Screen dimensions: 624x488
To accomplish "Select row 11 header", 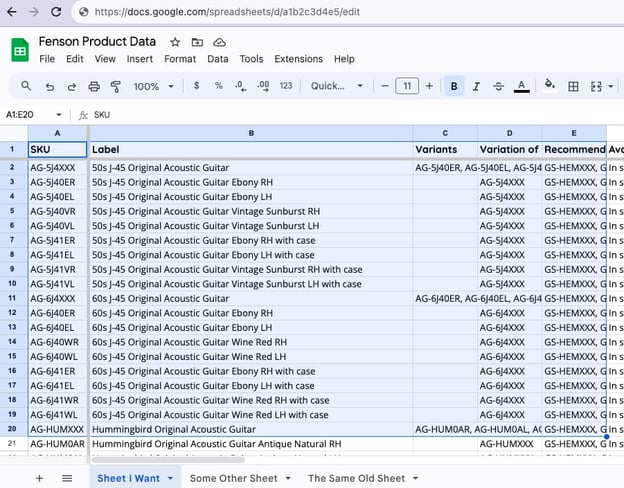I will (x=12, y=298).
